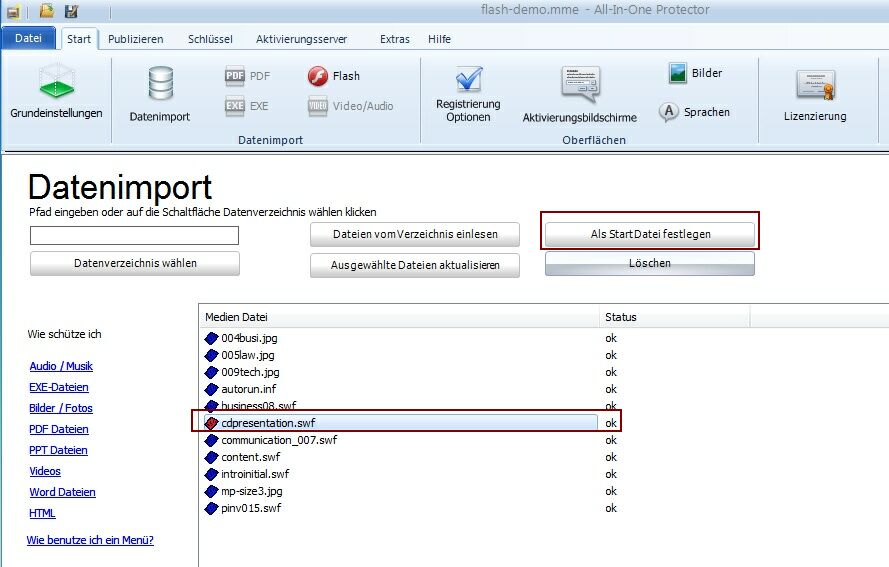Screen dimensions: 889x567
Task: Open the Schlüssel tab
Action: coord(210,39)
